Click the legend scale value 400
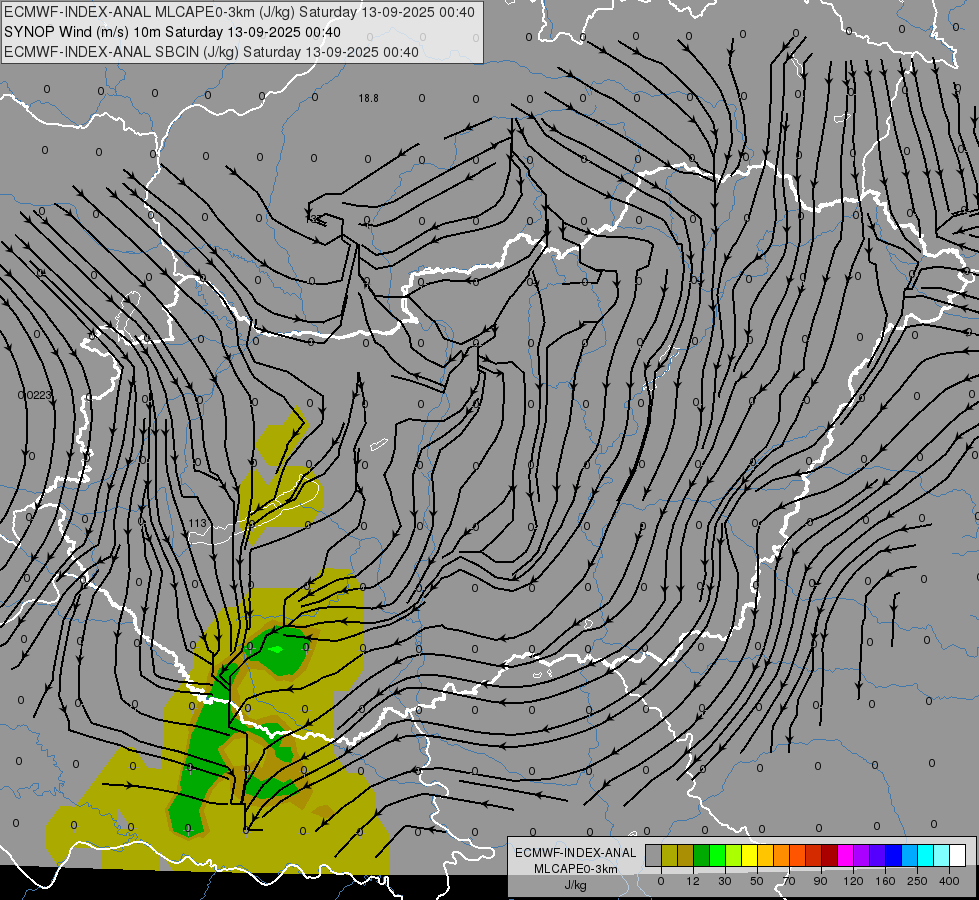 click(949, 881)
